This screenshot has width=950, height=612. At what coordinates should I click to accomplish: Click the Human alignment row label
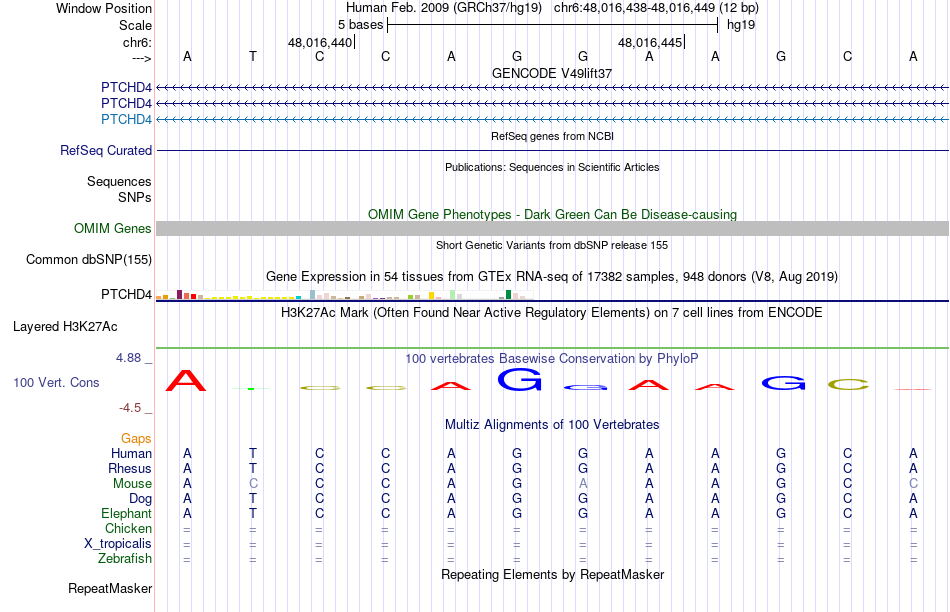pyautogui.click(x=131, y=453)
